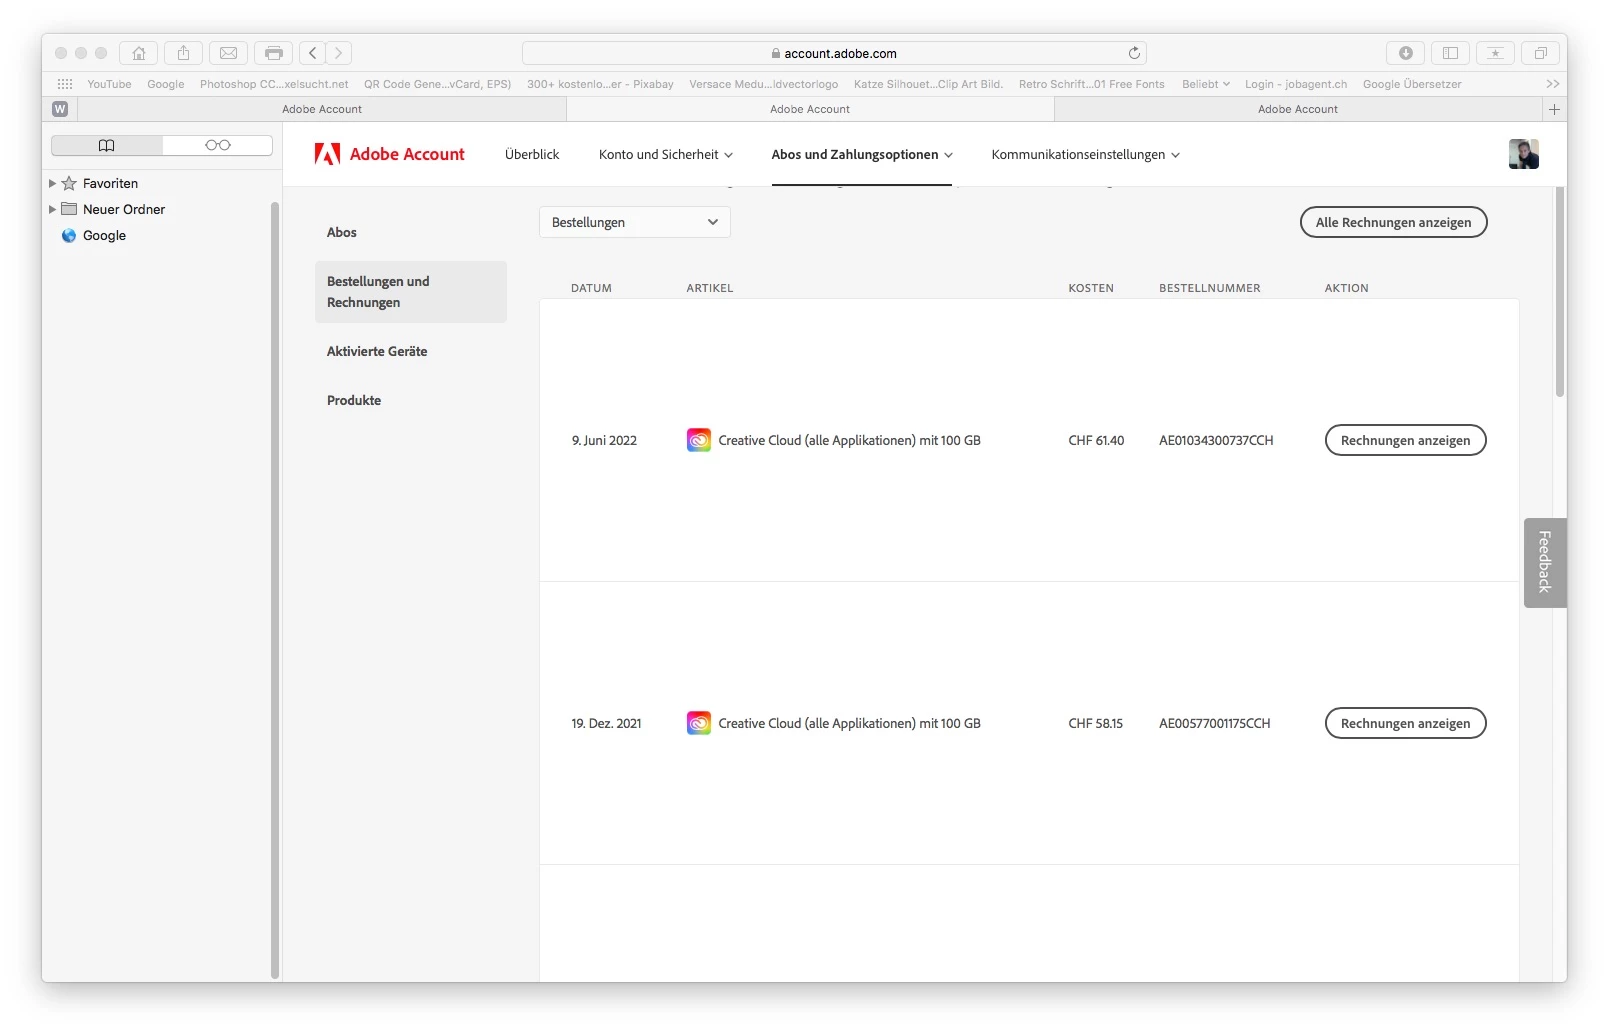This screenshot has height=1032, width=1609.
Task: Add a new tab with the plus icon
Action: (x=1554, y=109)
